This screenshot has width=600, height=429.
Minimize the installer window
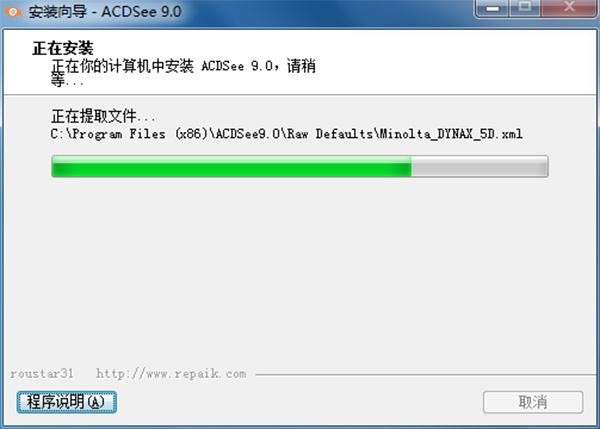point(492,8)
